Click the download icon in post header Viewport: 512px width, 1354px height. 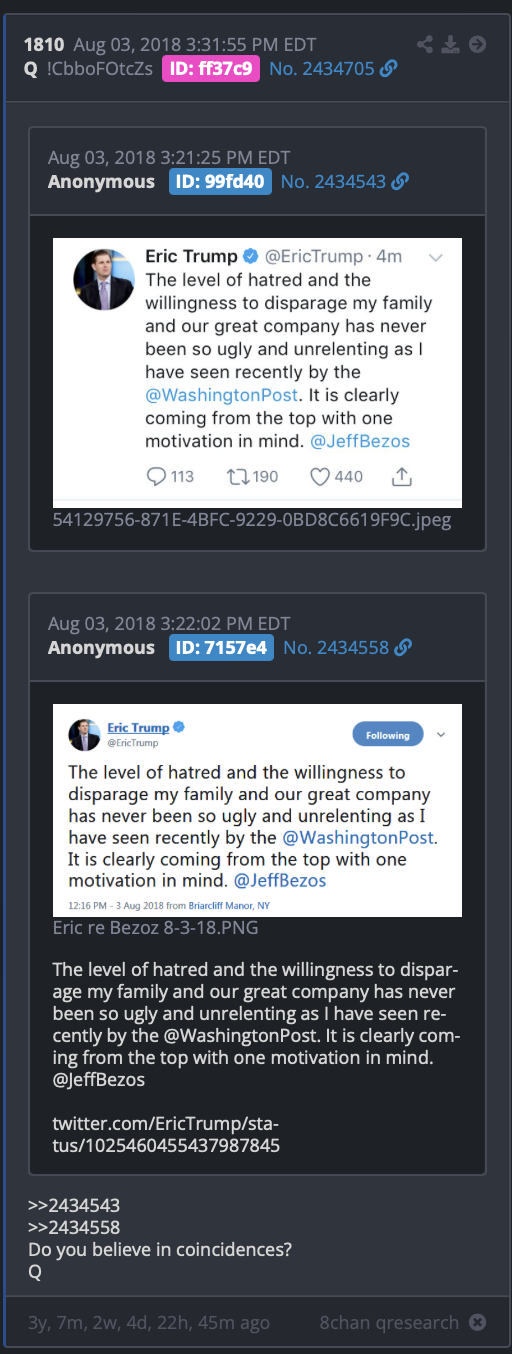coord(452,44)
